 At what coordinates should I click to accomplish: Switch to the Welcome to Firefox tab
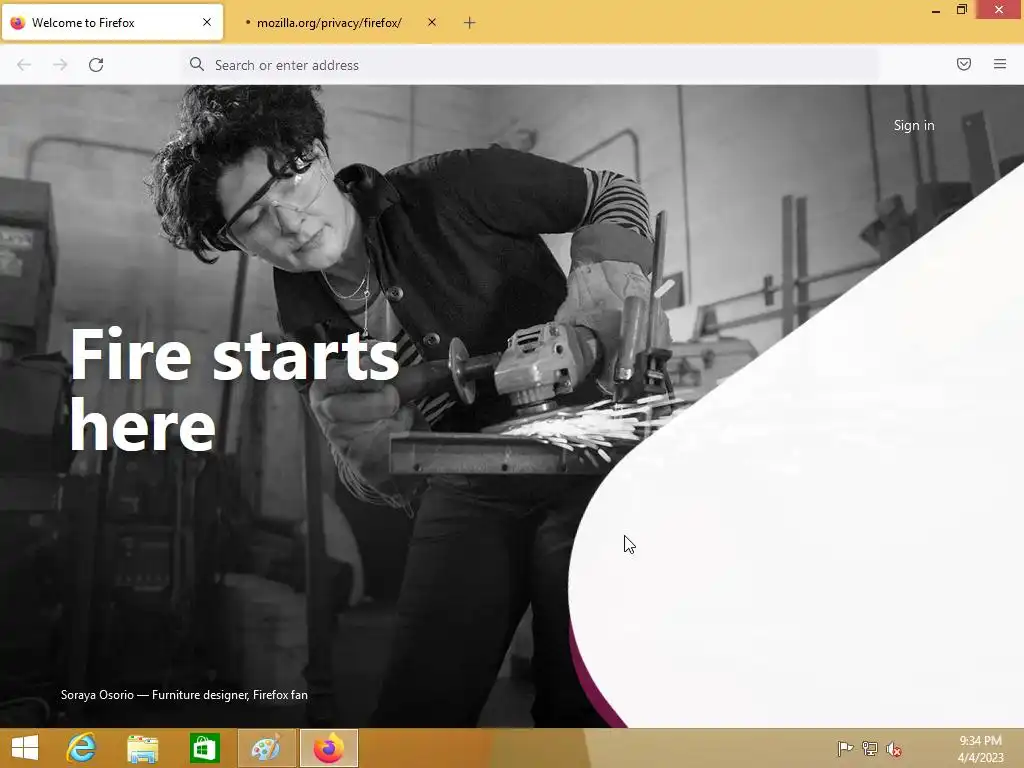coord(112,22)
